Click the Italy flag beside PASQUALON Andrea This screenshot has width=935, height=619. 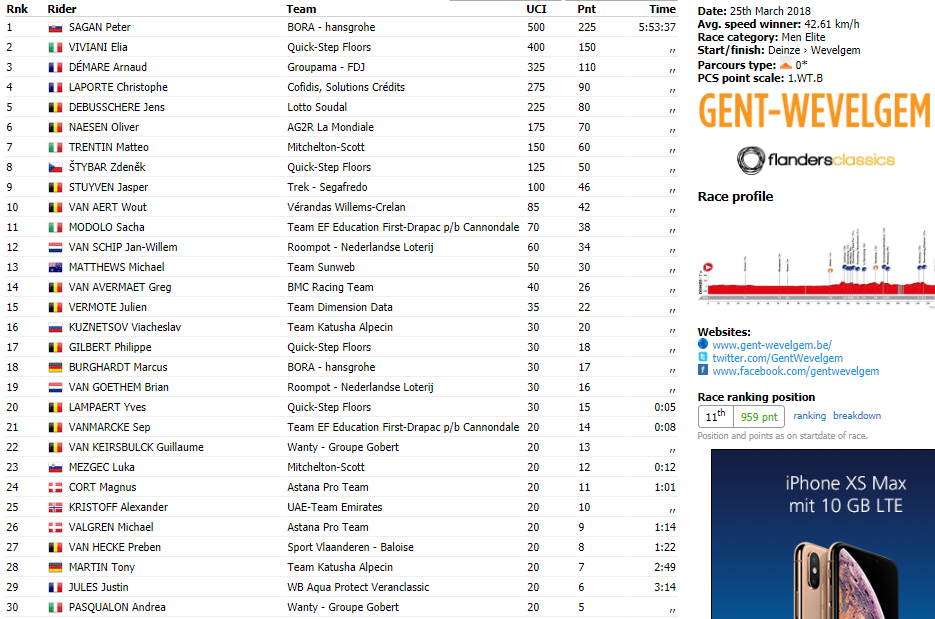tap(55, 608)
